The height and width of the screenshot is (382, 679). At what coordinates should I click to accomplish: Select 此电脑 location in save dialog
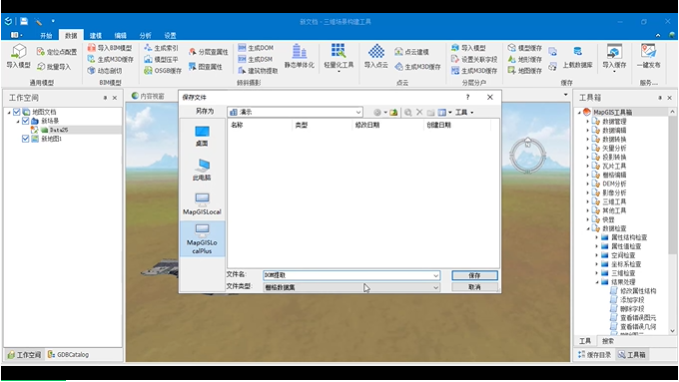(x=202, y=170)
